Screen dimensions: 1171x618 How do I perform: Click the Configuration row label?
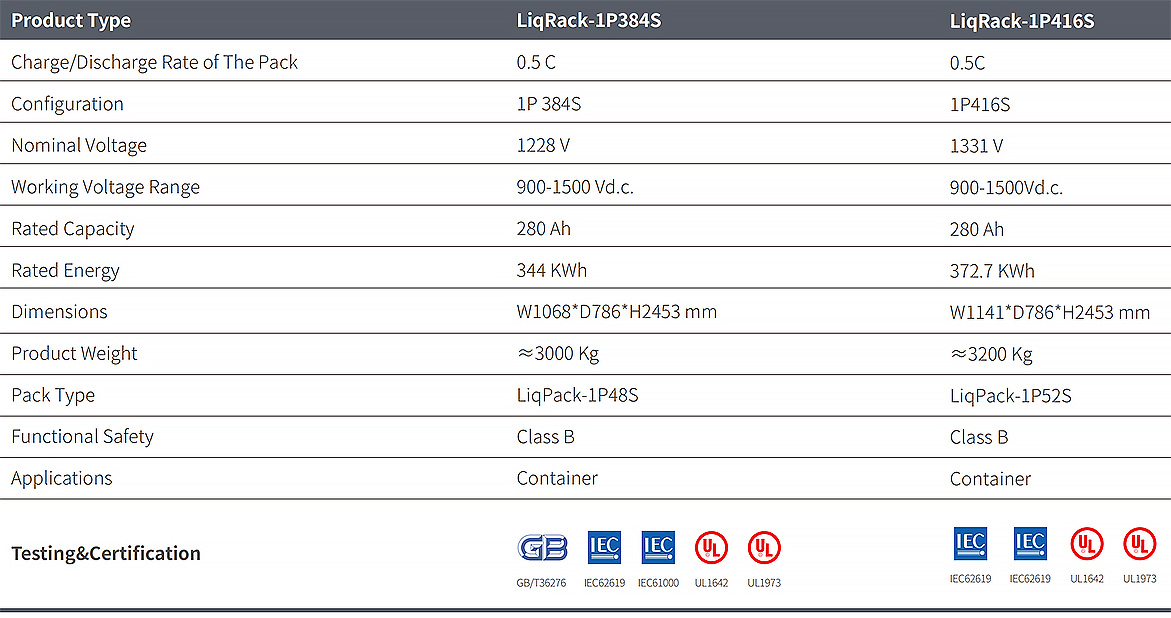point(67,104)
